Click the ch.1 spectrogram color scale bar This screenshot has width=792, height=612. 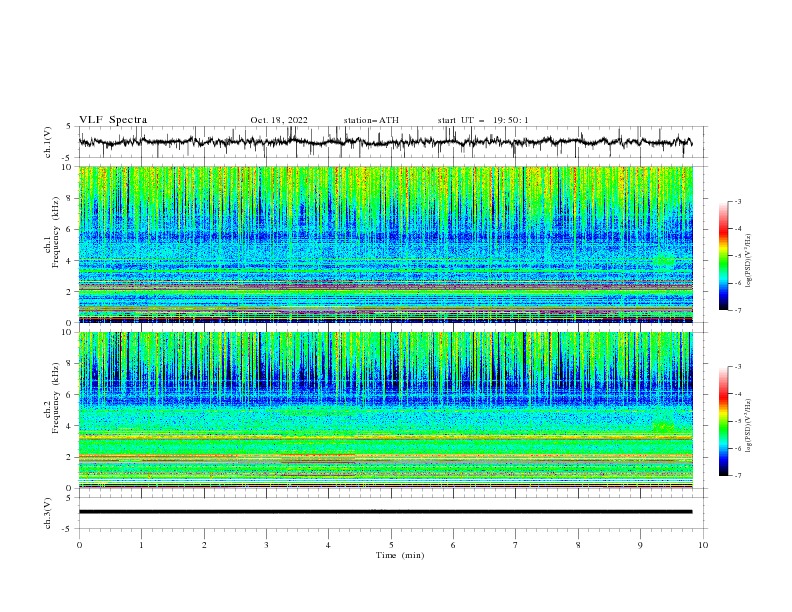[x=723, y=256]
